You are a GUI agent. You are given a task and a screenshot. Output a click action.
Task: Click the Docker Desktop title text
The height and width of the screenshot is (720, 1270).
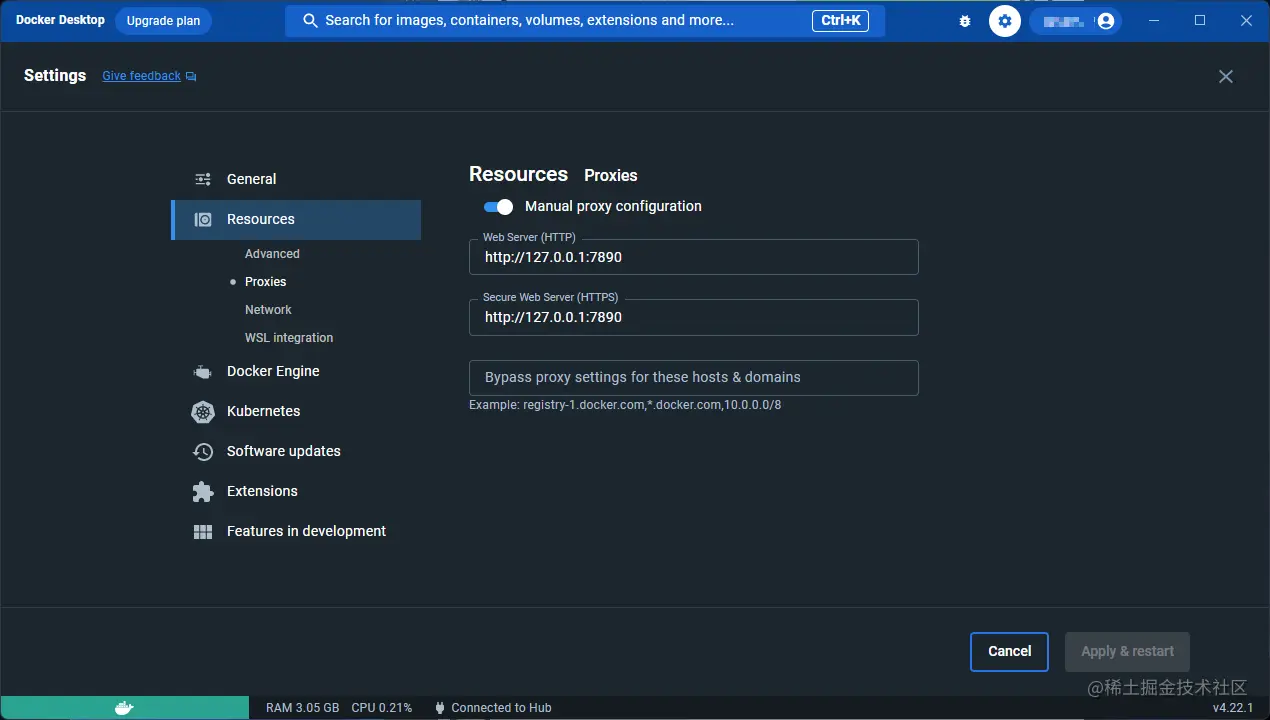point(60,20)
